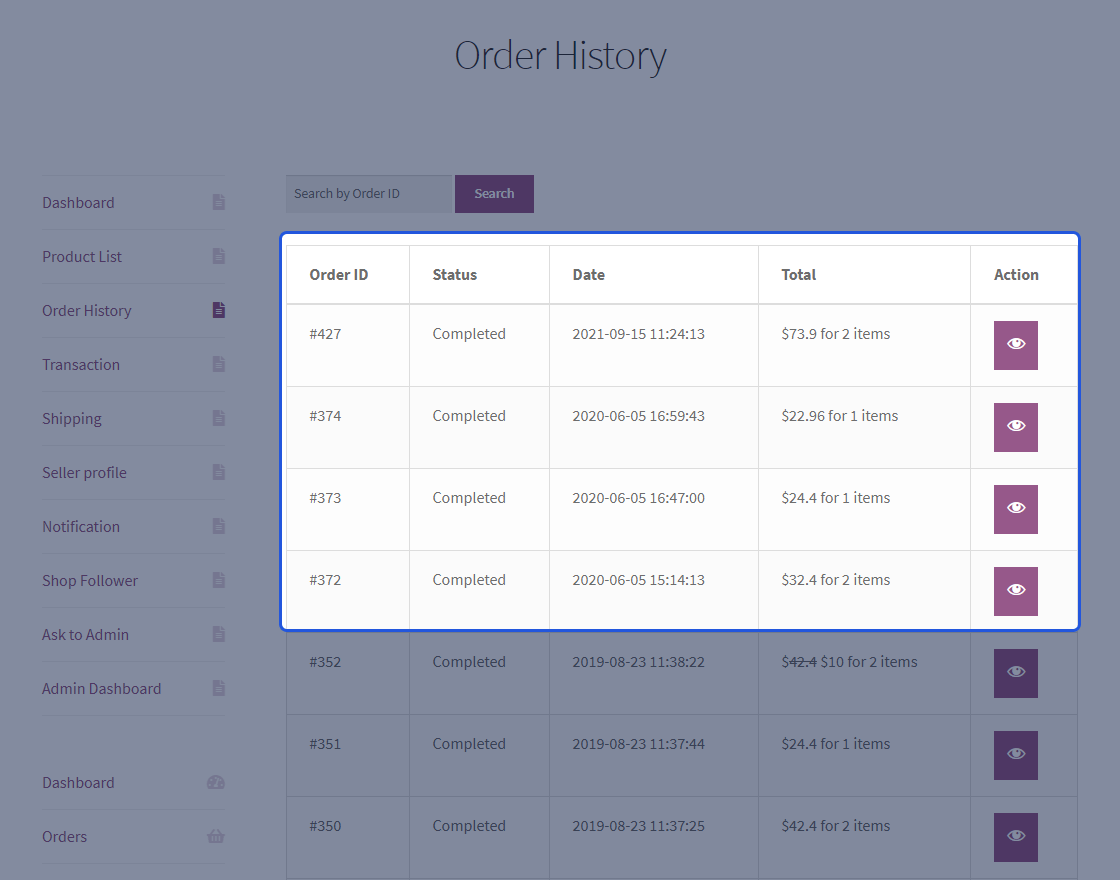
Task: Click the Search button
Action: click(494, 193)
